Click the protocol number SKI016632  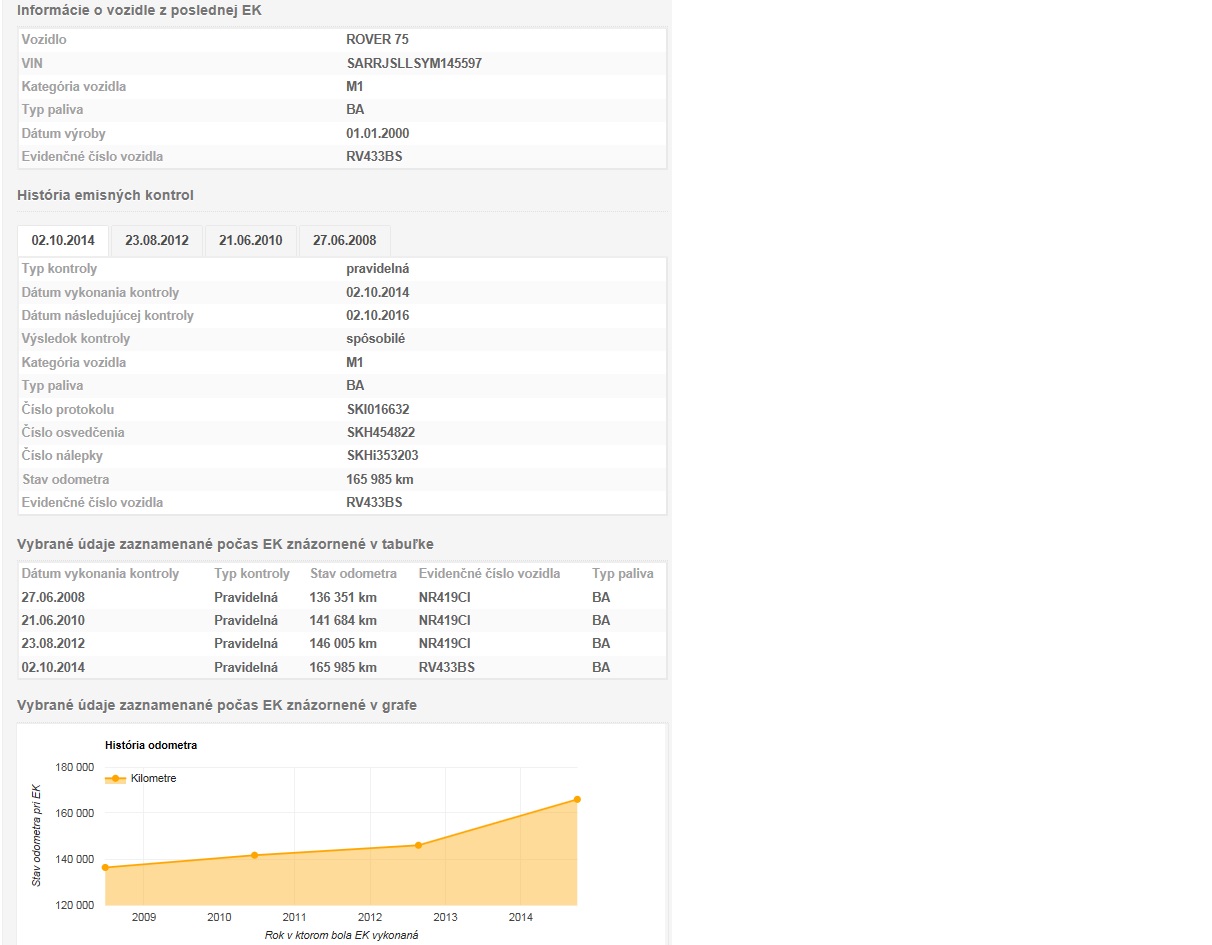point(377,409)
